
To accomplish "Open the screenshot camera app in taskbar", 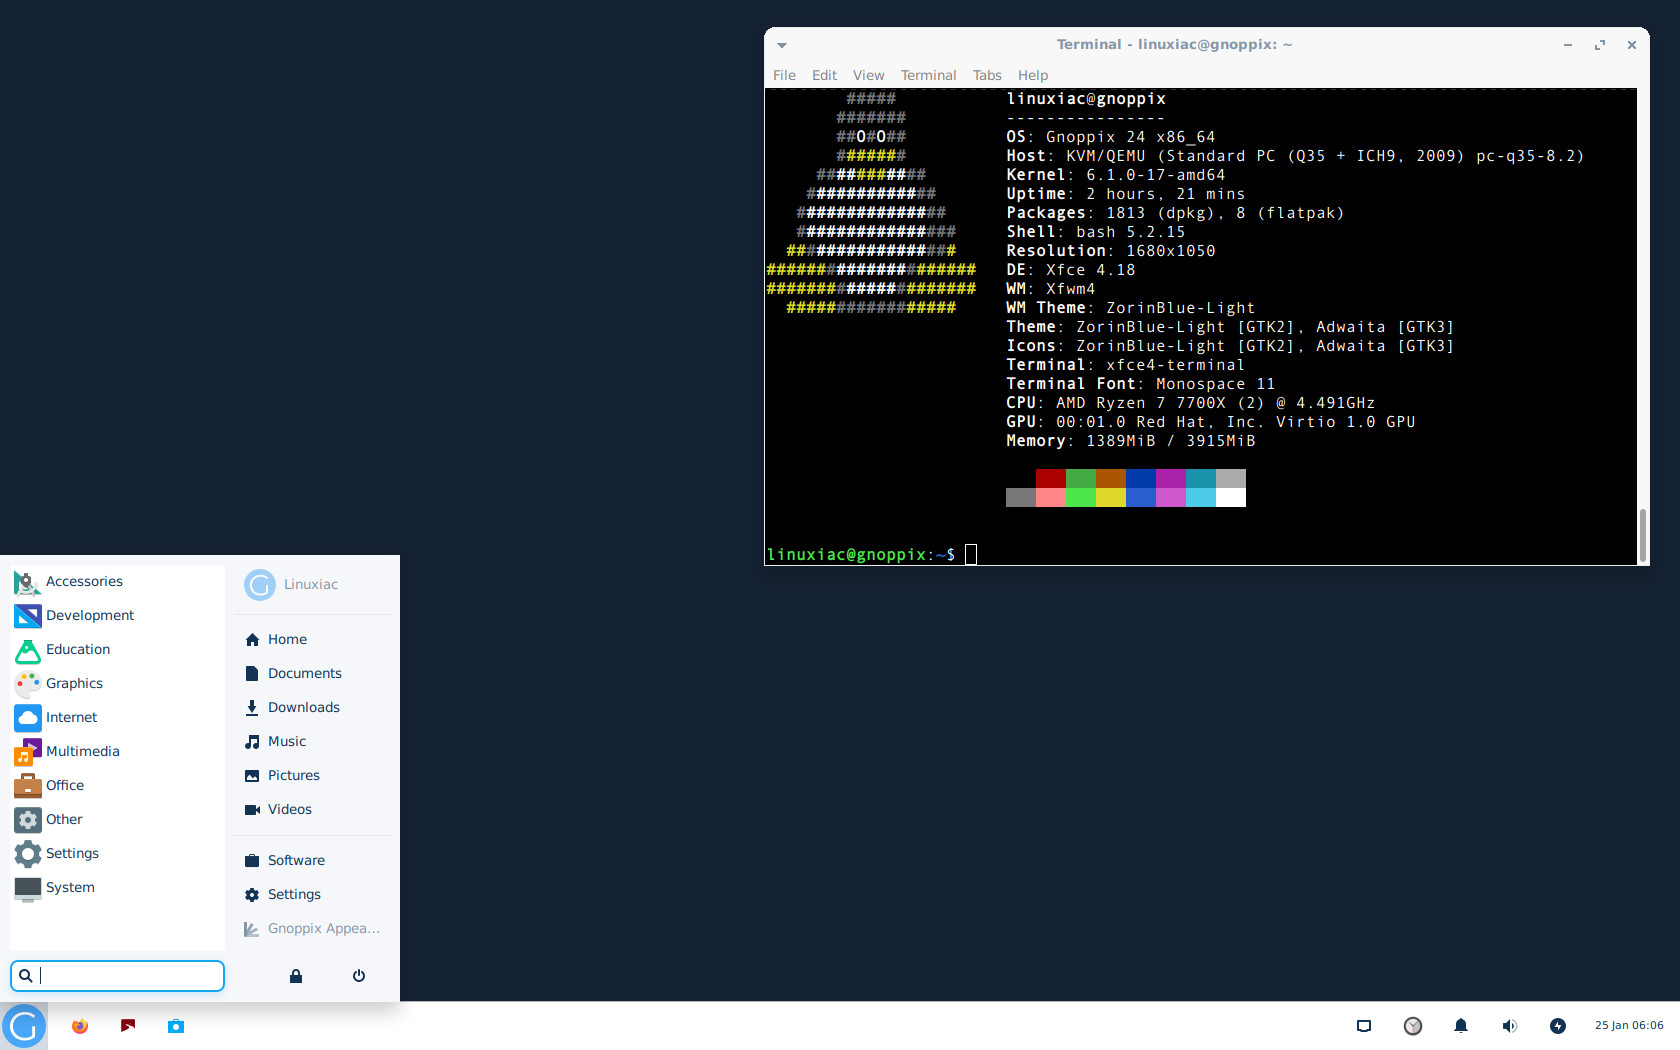I will click(x=176, y=1026).
